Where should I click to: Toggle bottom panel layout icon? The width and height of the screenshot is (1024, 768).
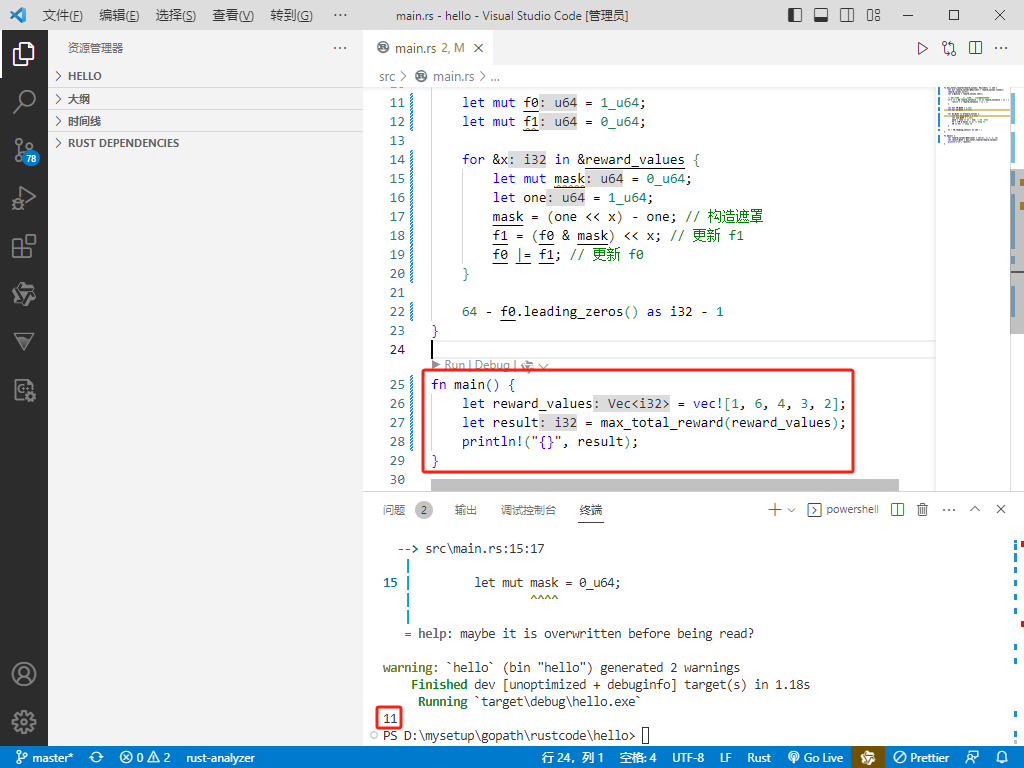(821, 15)
